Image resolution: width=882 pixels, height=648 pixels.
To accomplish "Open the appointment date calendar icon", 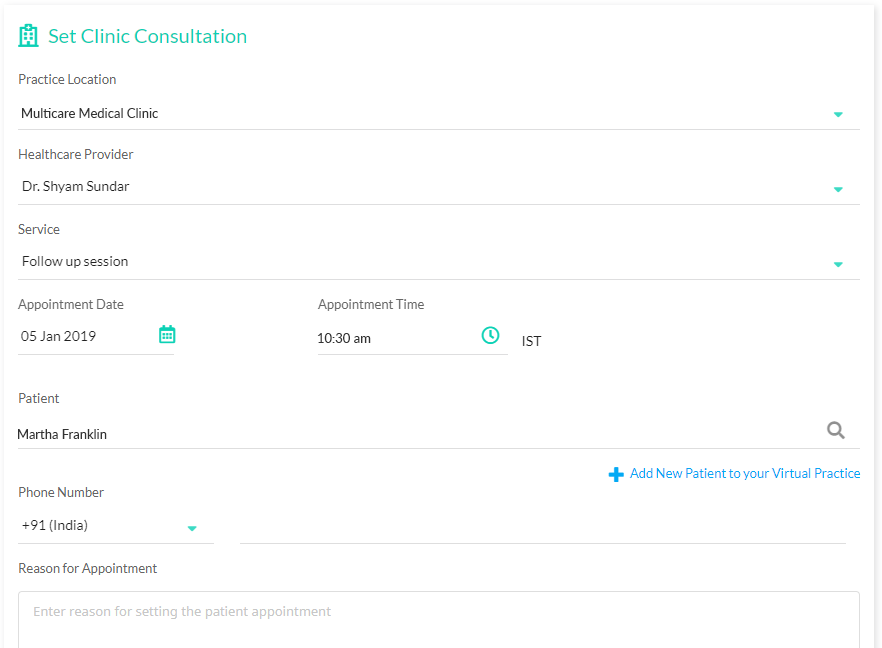I will [167, 334].
